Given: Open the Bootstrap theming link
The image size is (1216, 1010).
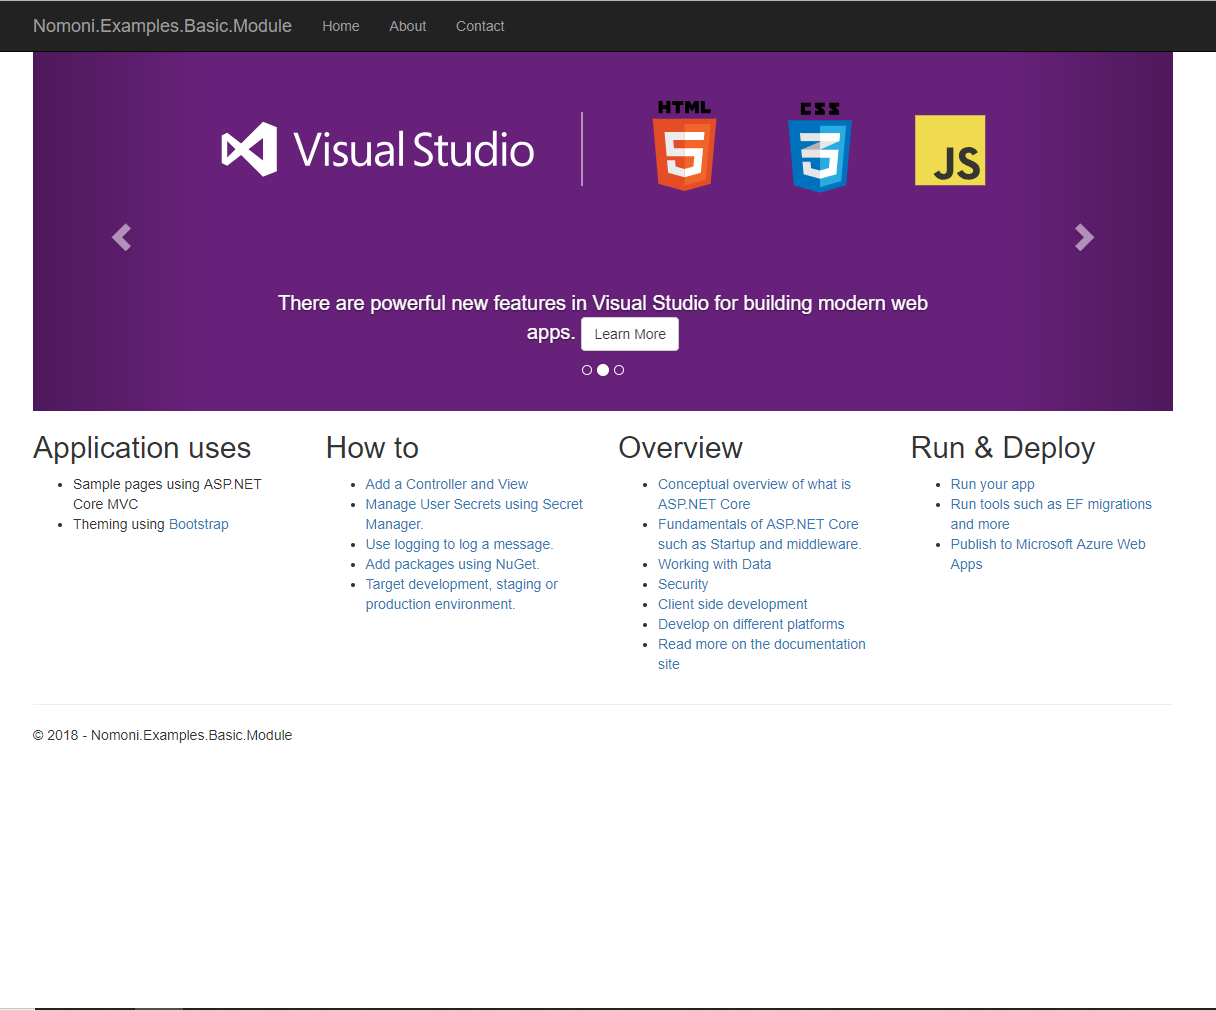Looking at the screenshot, I should [199, 524].
